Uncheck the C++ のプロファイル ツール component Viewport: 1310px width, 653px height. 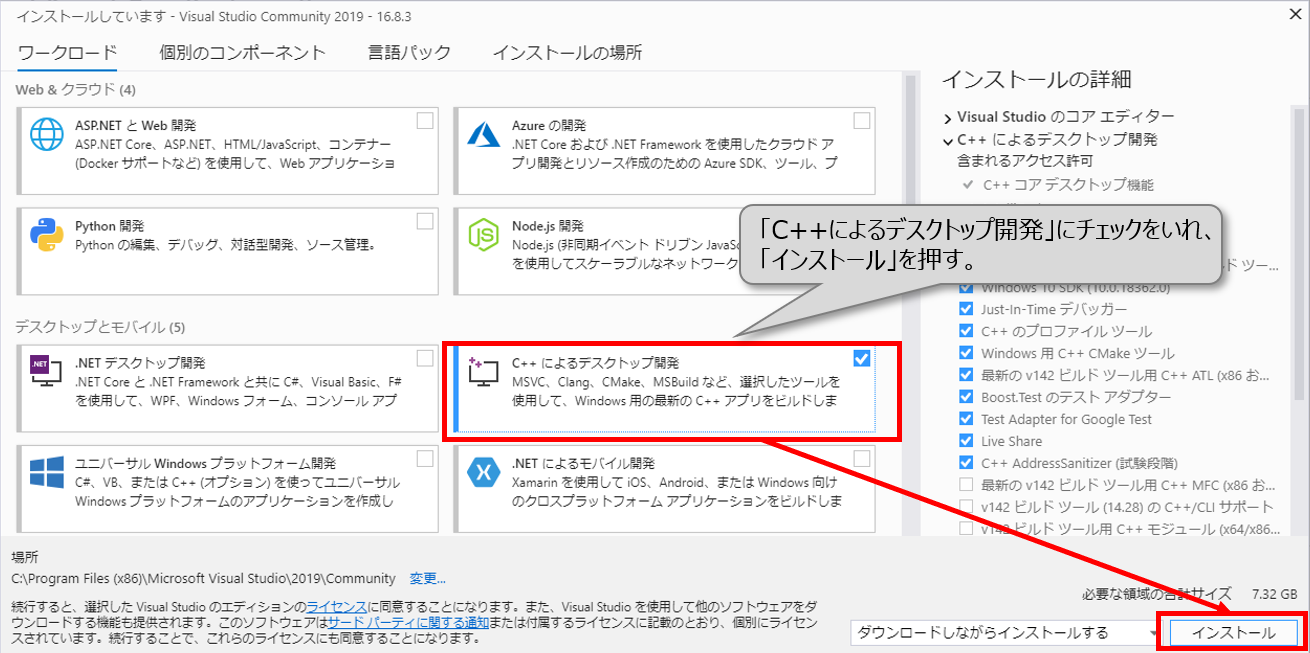[x=966, y=331]
